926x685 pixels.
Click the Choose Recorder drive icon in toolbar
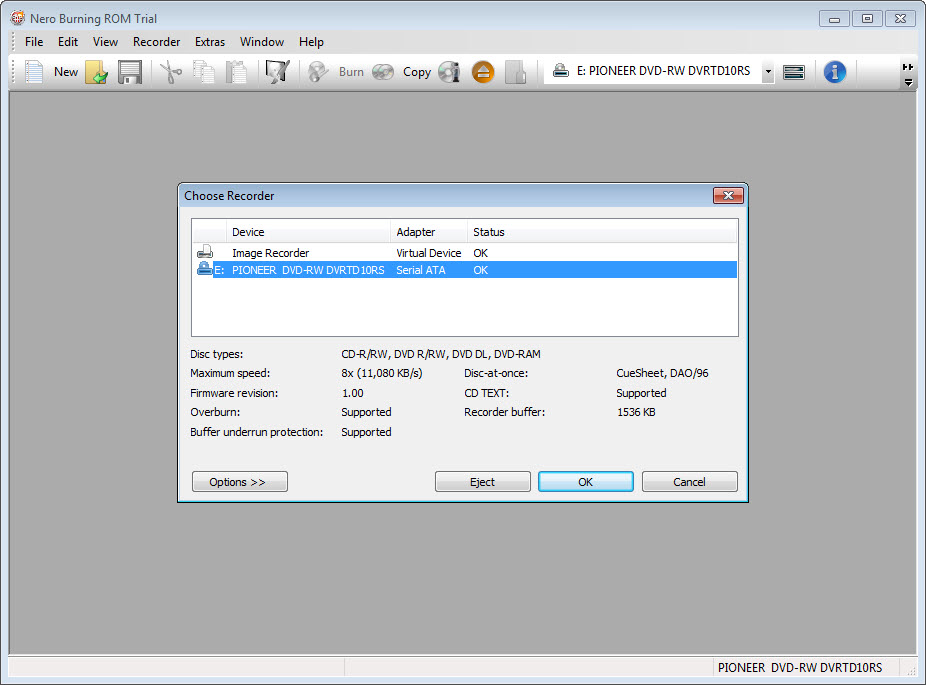(794, 72)
